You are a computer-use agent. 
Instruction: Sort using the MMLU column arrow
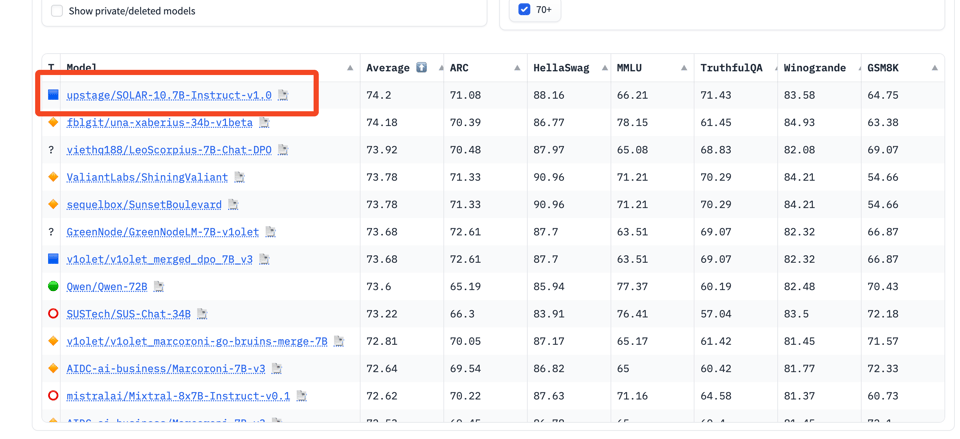684,68
